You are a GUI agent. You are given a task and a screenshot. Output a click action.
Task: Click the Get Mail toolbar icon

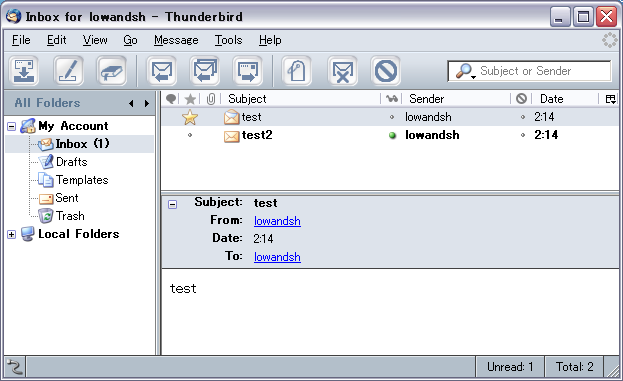24,71
